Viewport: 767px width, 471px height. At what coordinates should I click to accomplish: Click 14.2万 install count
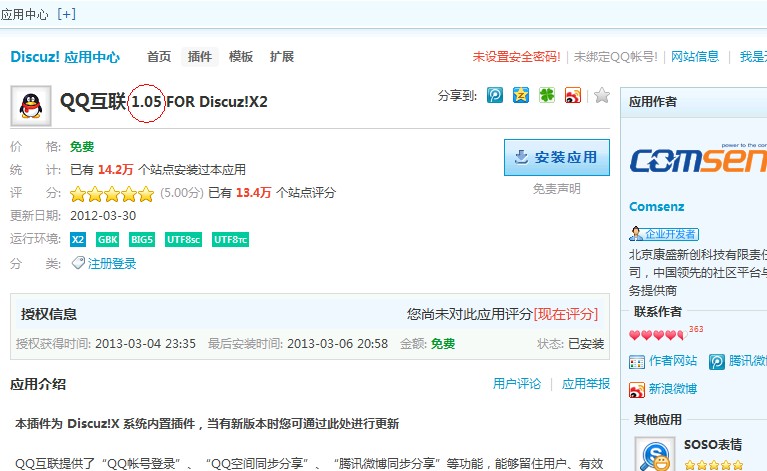115,170
